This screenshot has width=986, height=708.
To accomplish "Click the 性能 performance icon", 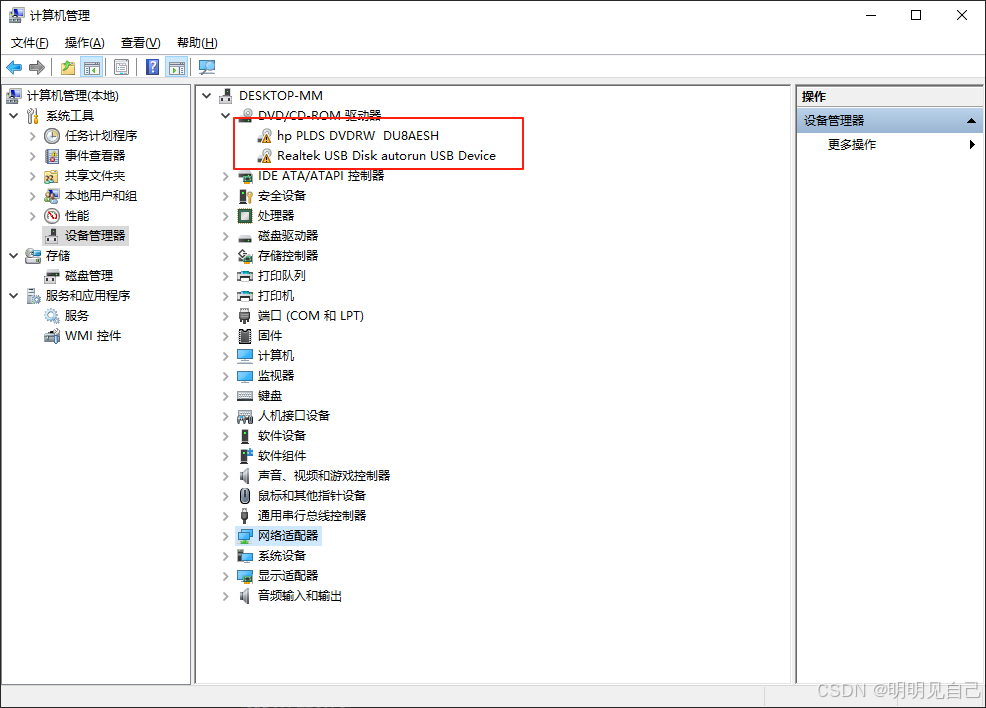I will (52, 216).
